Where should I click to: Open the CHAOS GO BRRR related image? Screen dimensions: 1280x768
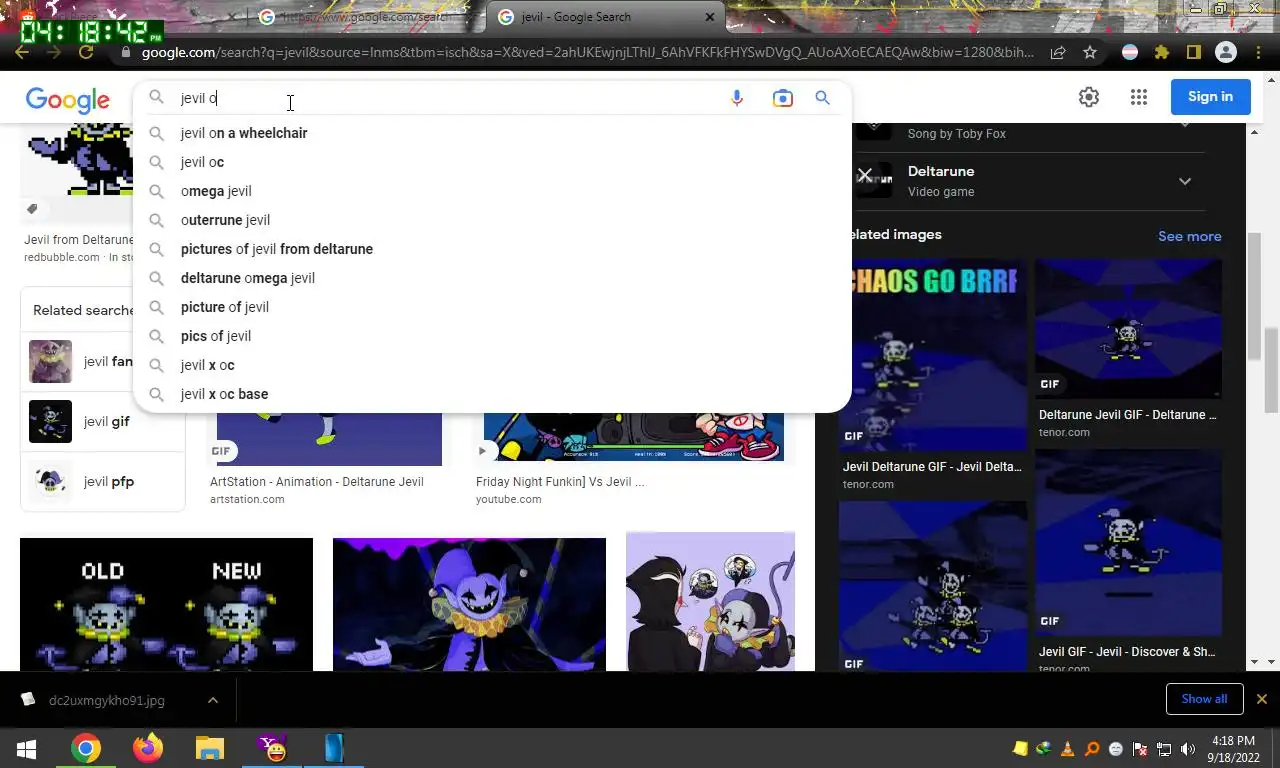[x=932, y=355]
